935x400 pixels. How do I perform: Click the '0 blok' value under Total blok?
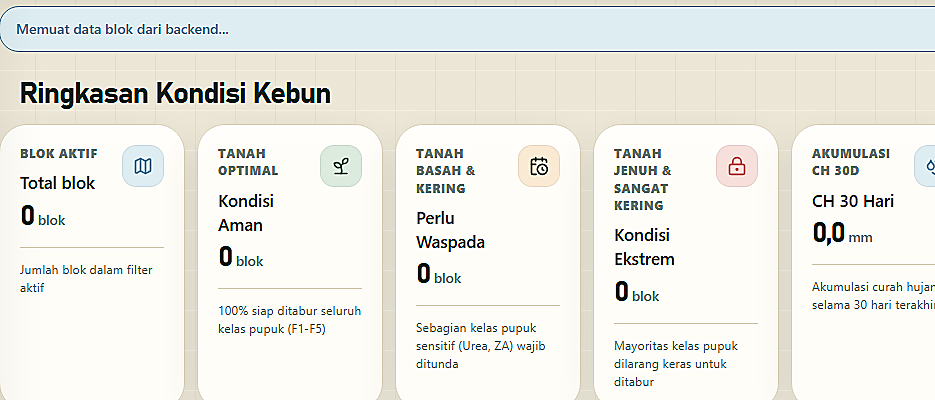[x=43, y=216]
